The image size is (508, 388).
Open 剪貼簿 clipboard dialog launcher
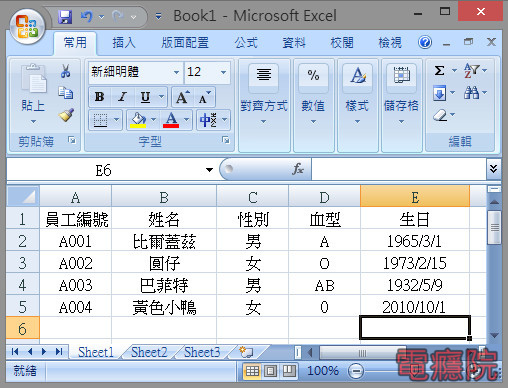click(72, 140)
